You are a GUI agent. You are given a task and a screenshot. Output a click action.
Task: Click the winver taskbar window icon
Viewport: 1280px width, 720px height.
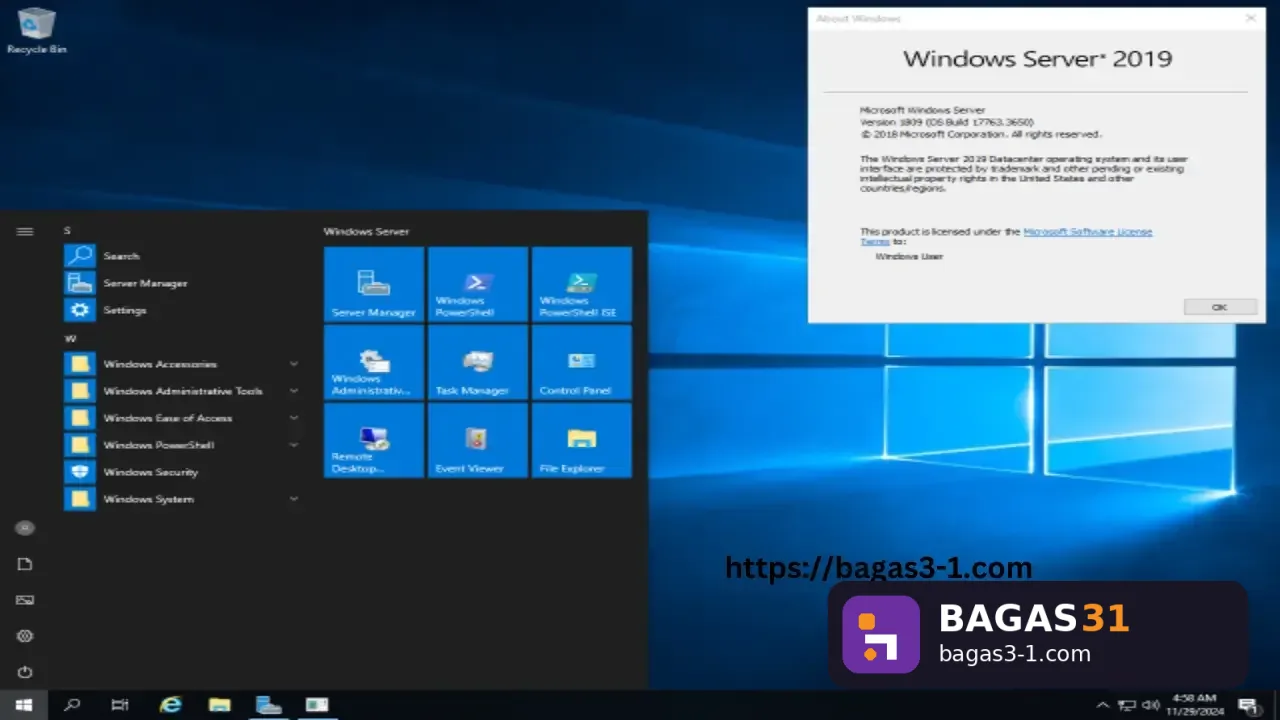coord(317,705)
